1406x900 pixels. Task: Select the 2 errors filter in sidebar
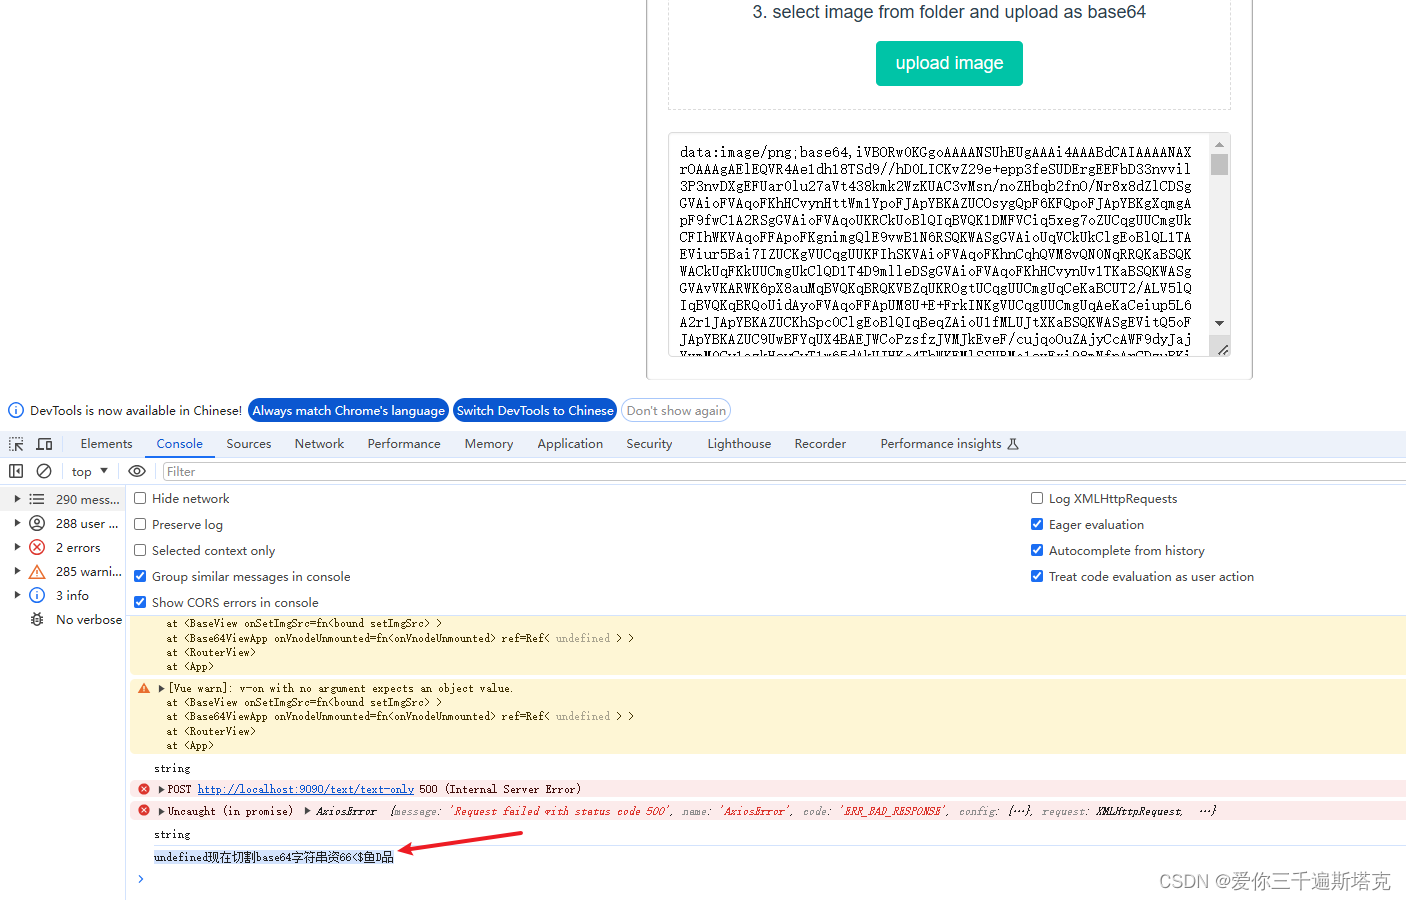77,547
